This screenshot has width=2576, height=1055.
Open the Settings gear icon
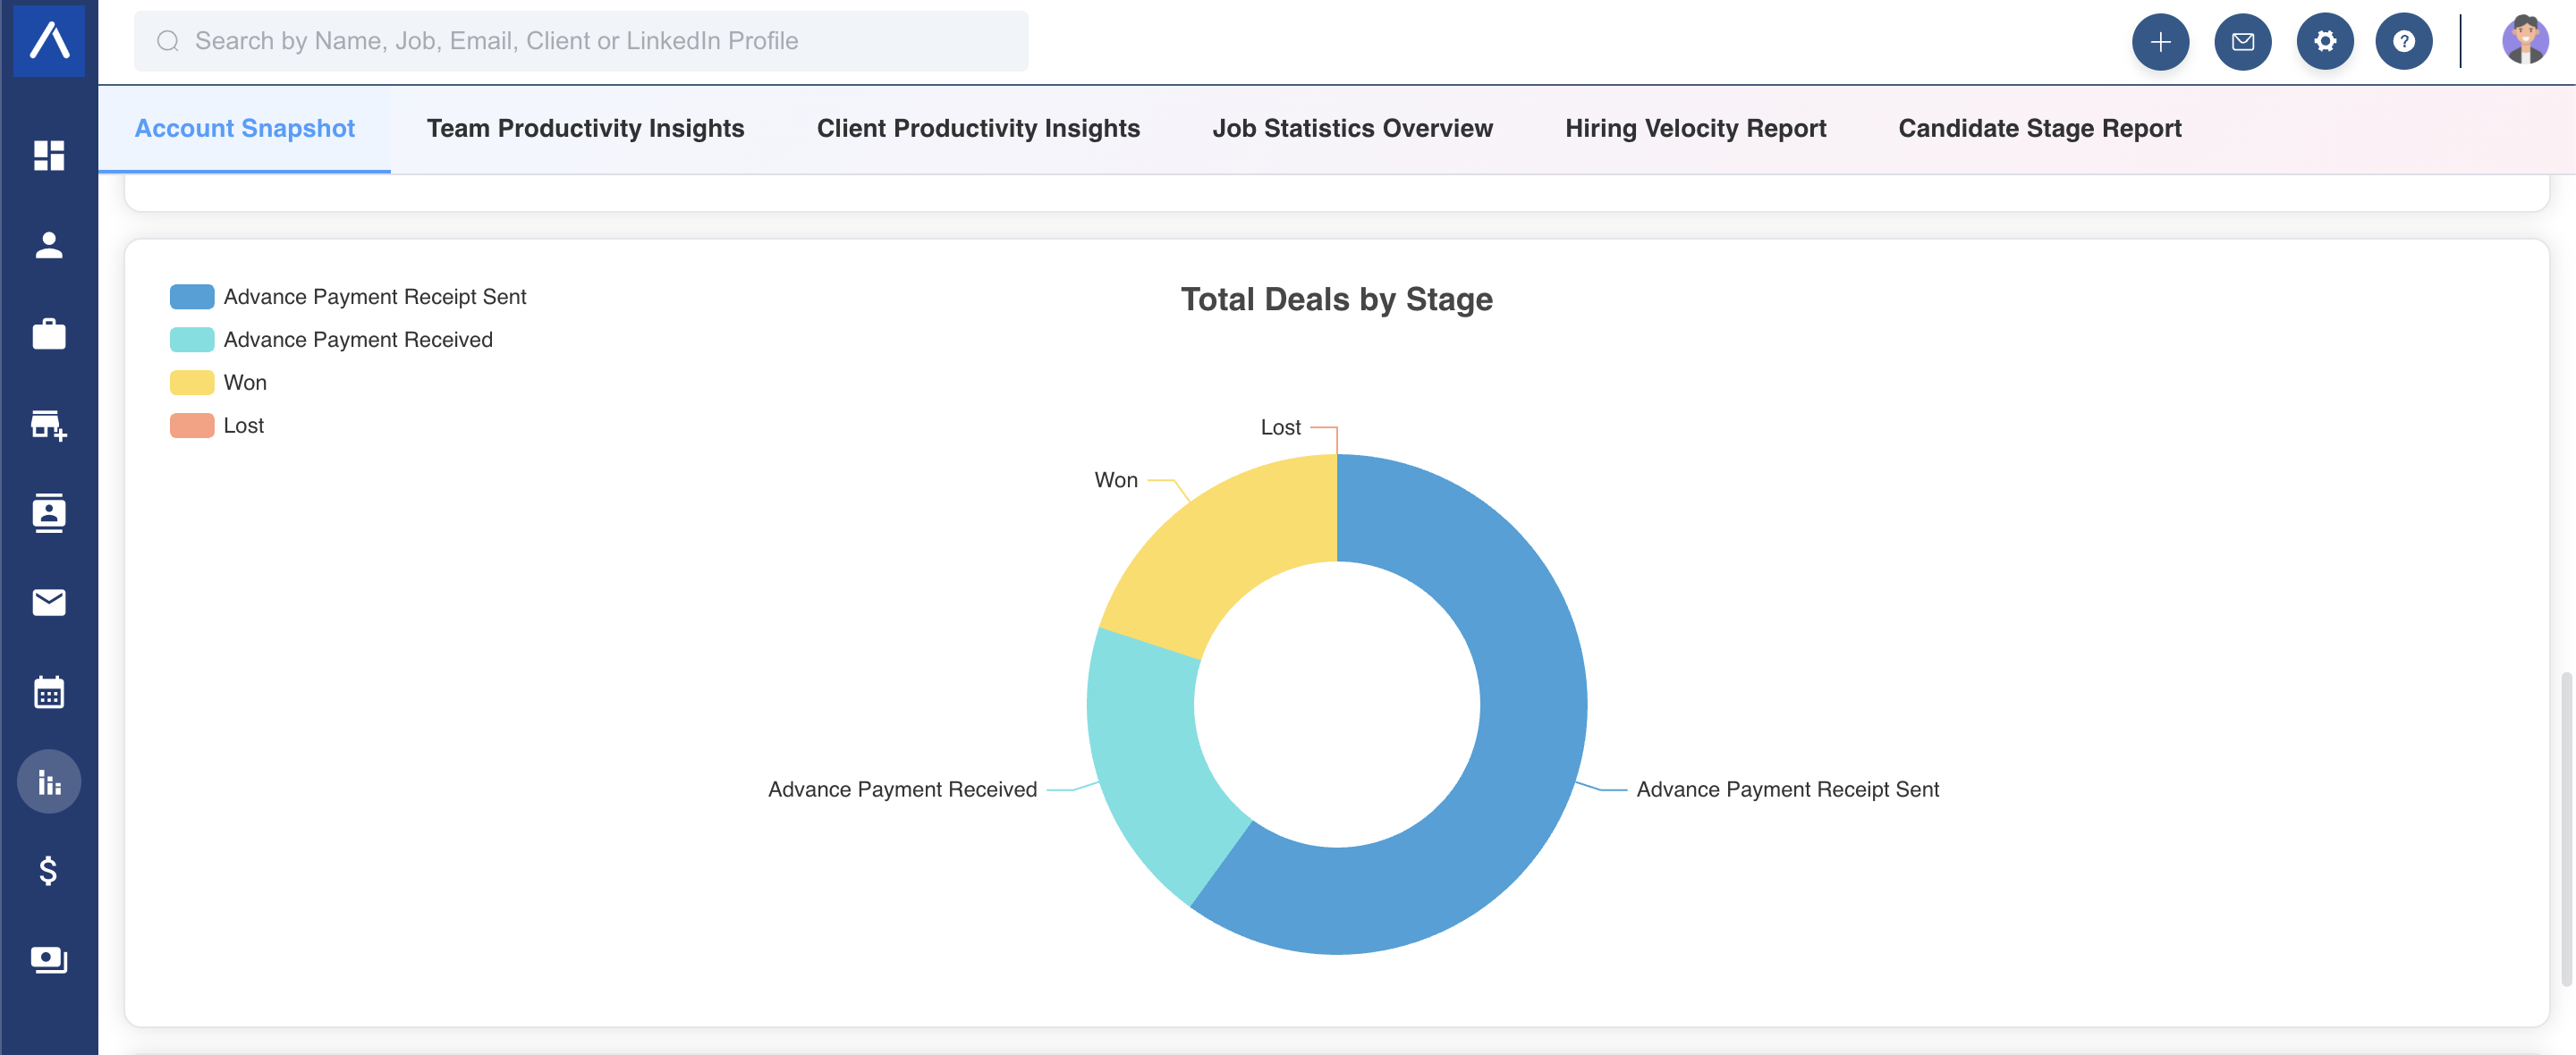(2324, 41)
